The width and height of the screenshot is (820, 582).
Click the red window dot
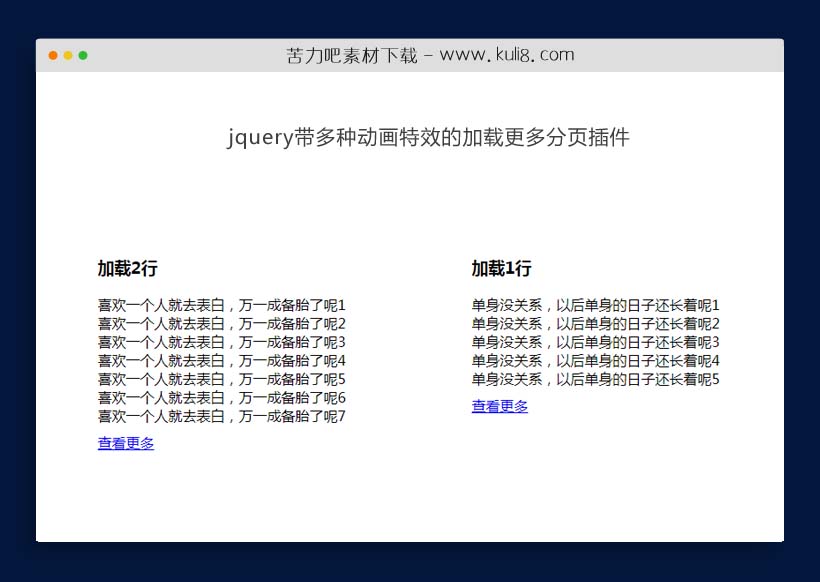coord(52,56)
